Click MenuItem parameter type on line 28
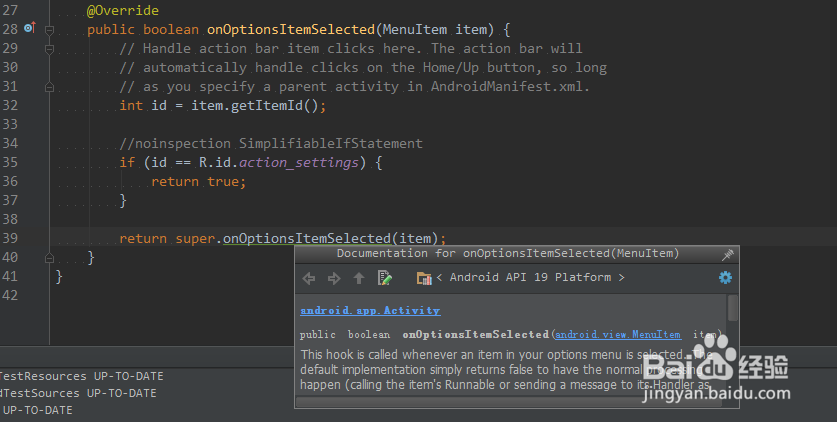Image resolution: width=837 pixels, height=422 pixels. (x=415, y=30)
